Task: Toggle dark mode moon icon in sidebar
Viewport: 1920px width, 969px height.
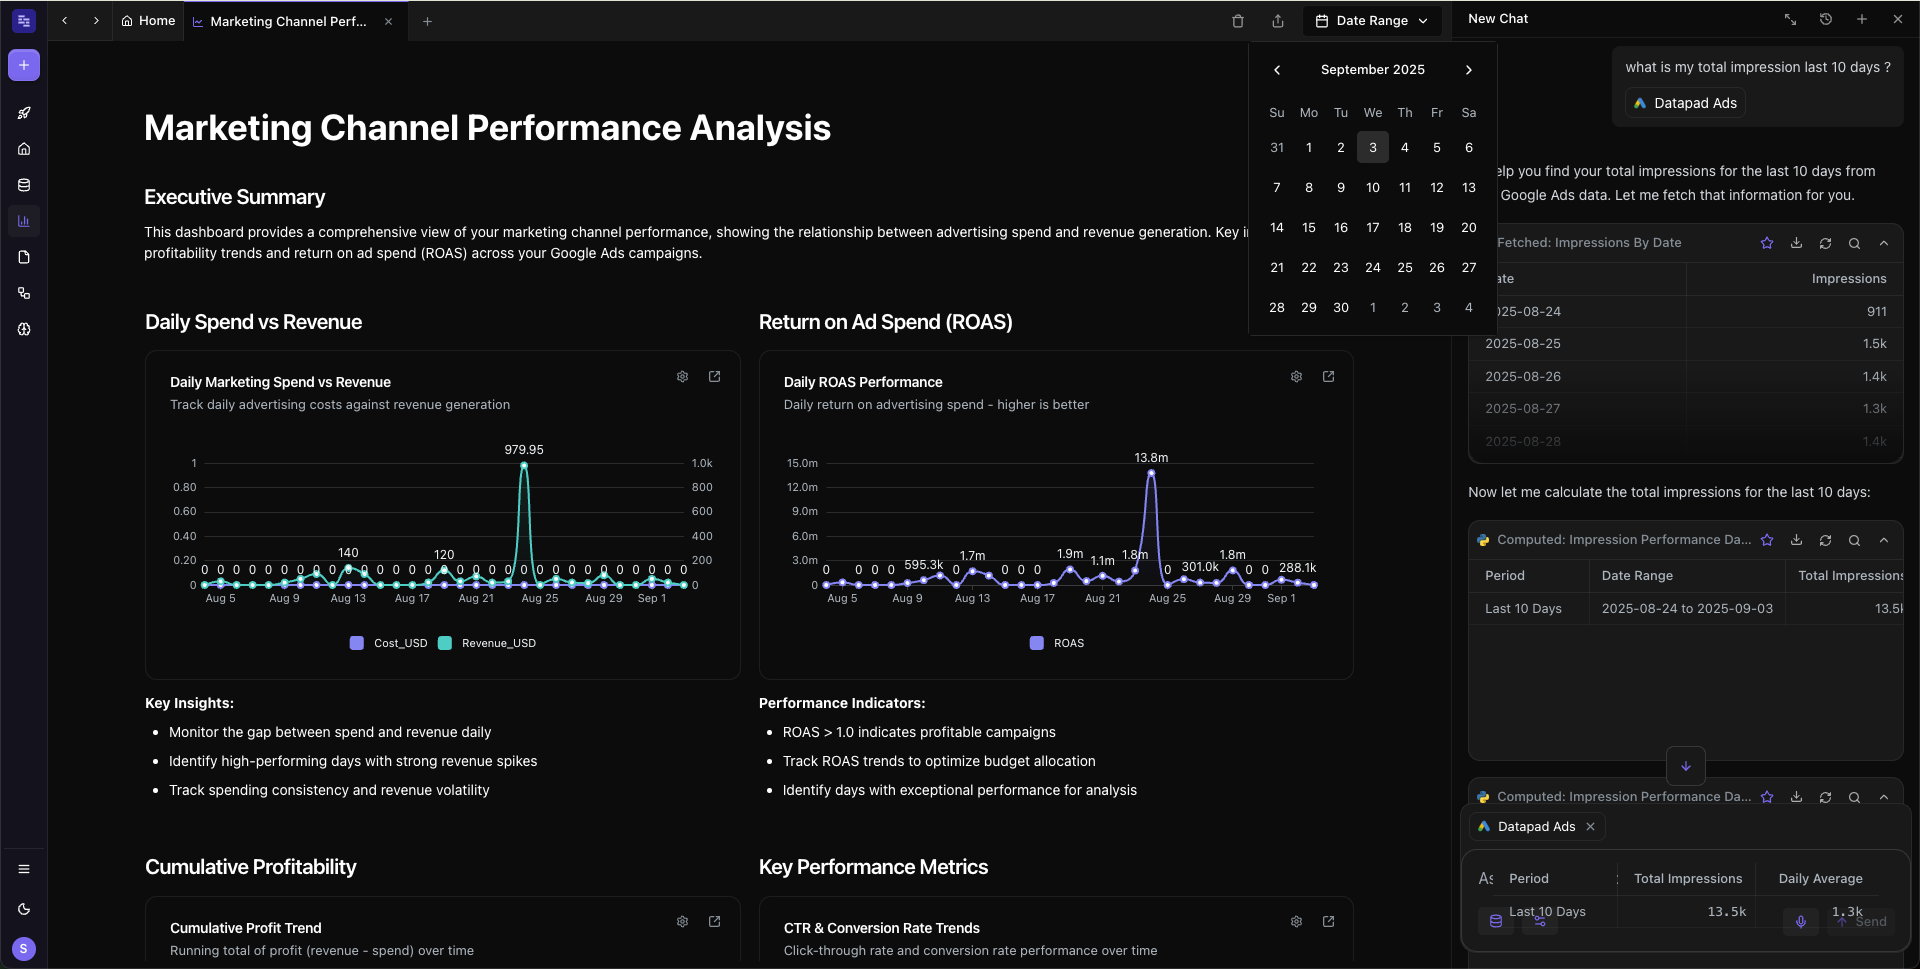Action: click(24, 909)
